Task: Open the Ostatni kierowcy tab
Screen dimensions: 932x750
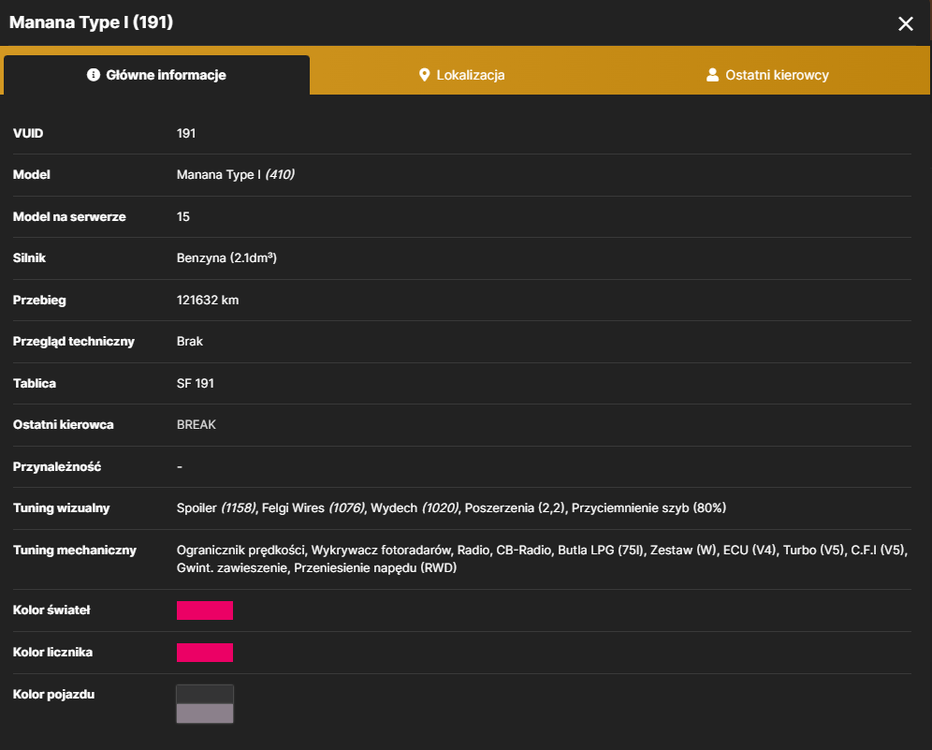Action: click(x=767, y=75)
